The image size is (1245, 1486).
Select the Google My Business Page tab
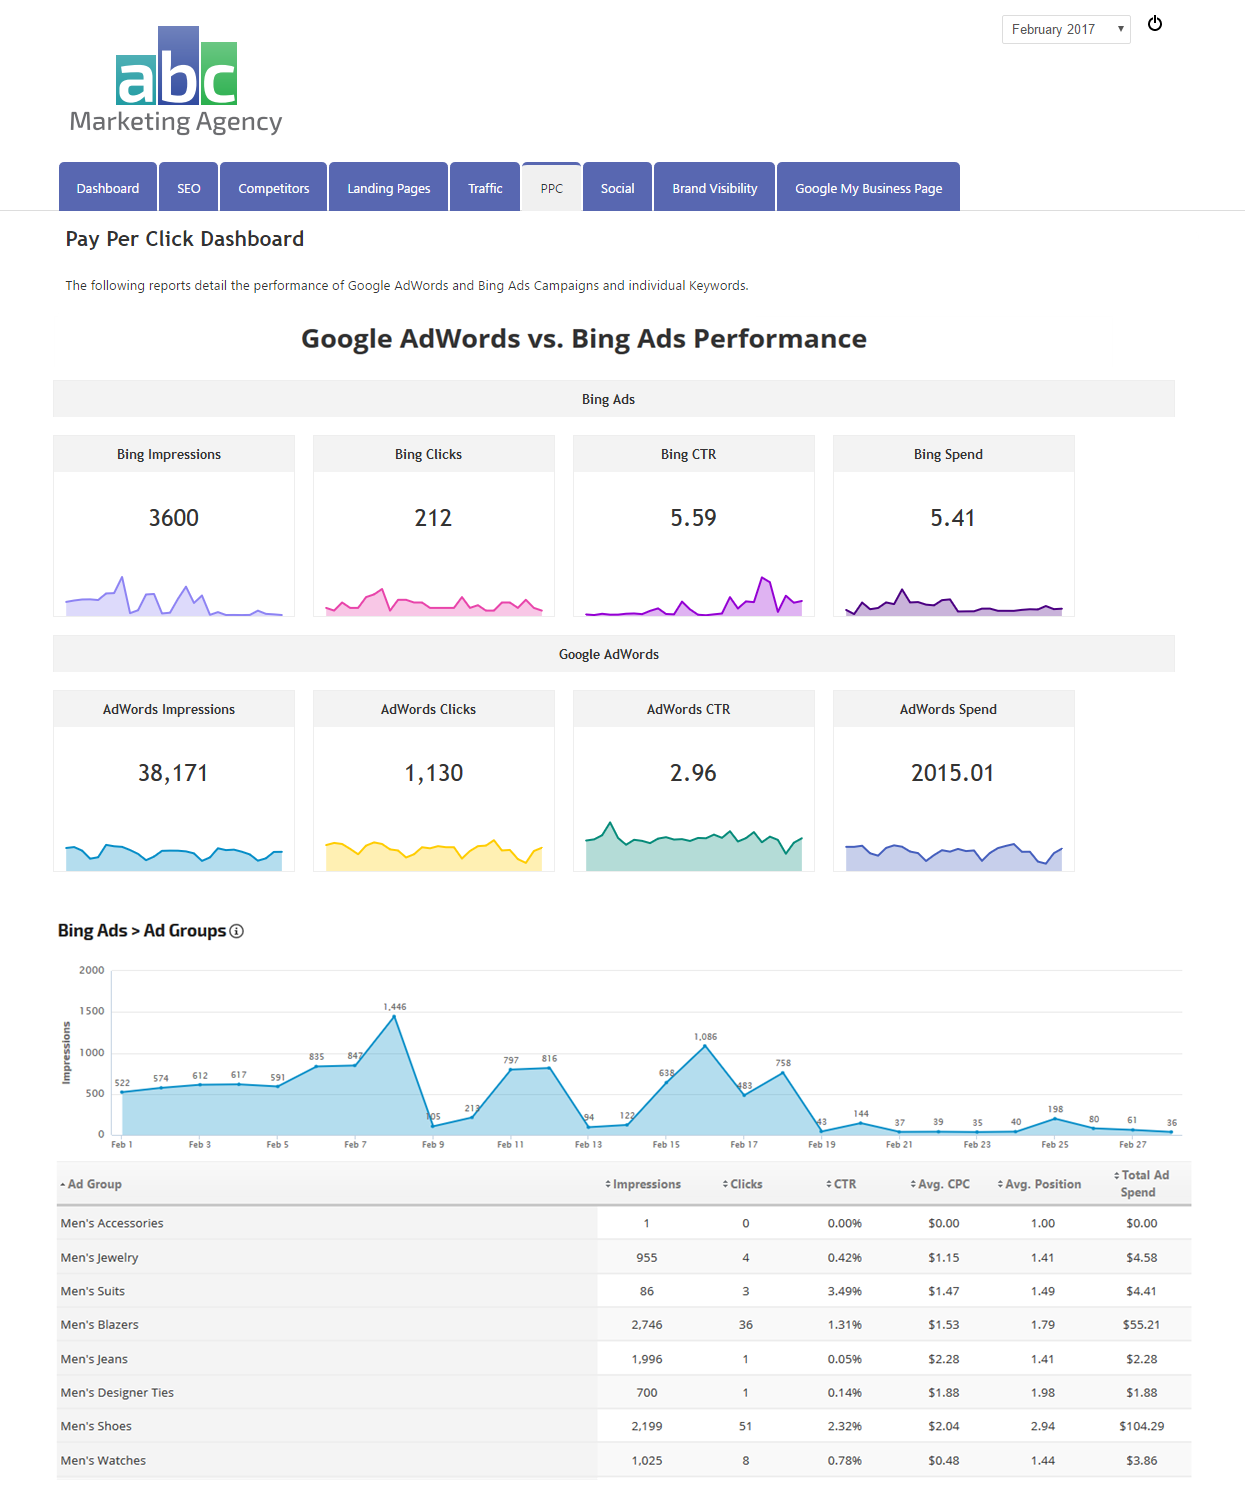click(868, 188)
